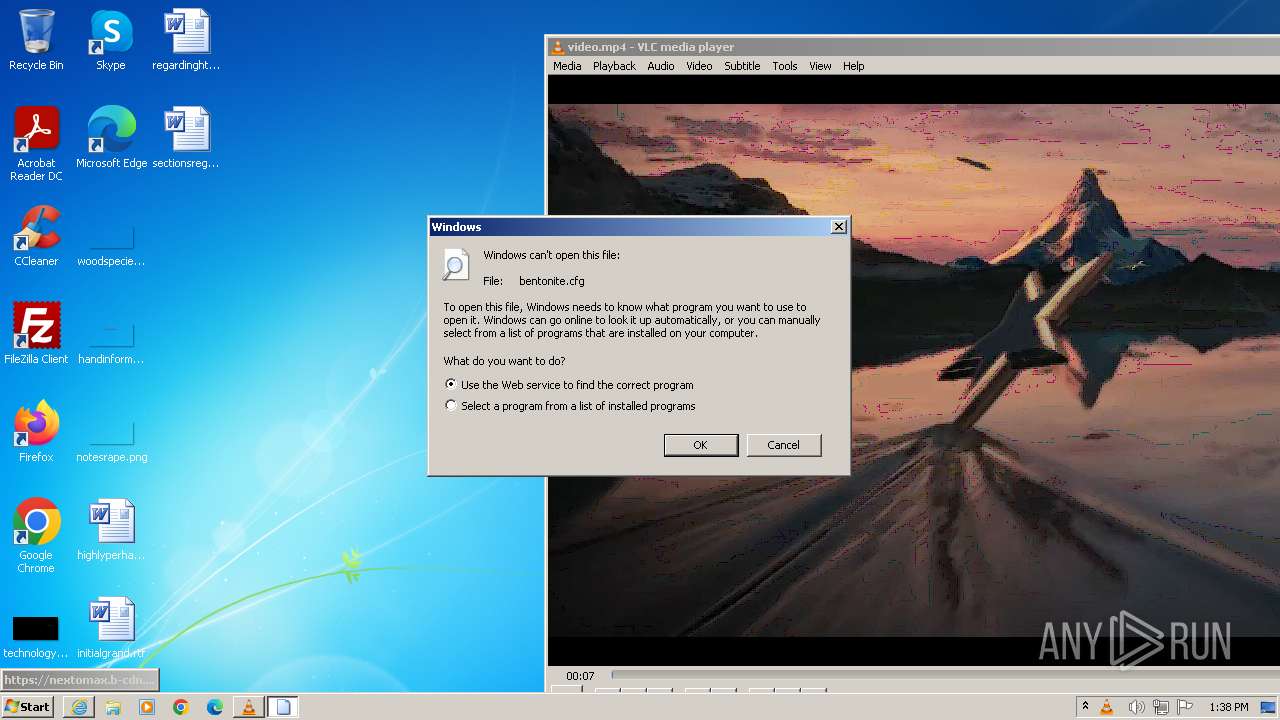The height and width of the screenshot is (720, 1280).
Task: Open the Media menu in VLC
Action: pyautogui.click(x=567, y=66)
